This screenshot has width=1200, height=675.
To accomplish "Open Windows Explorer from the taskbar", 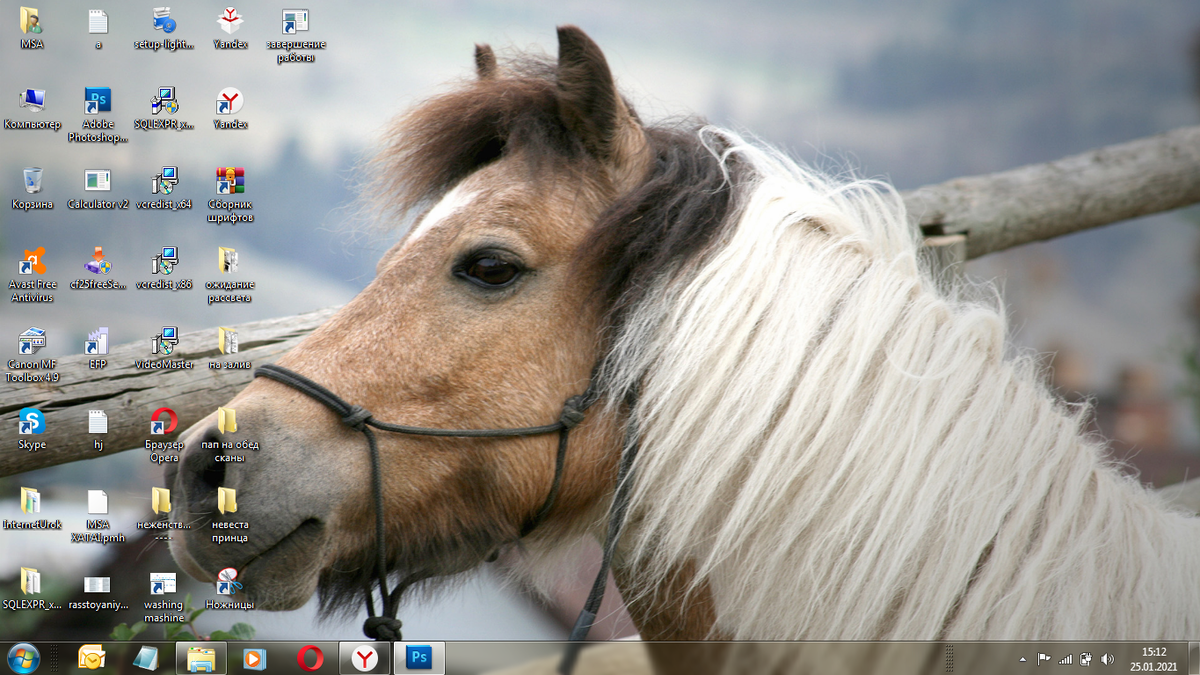I will (x=201, y=658).
